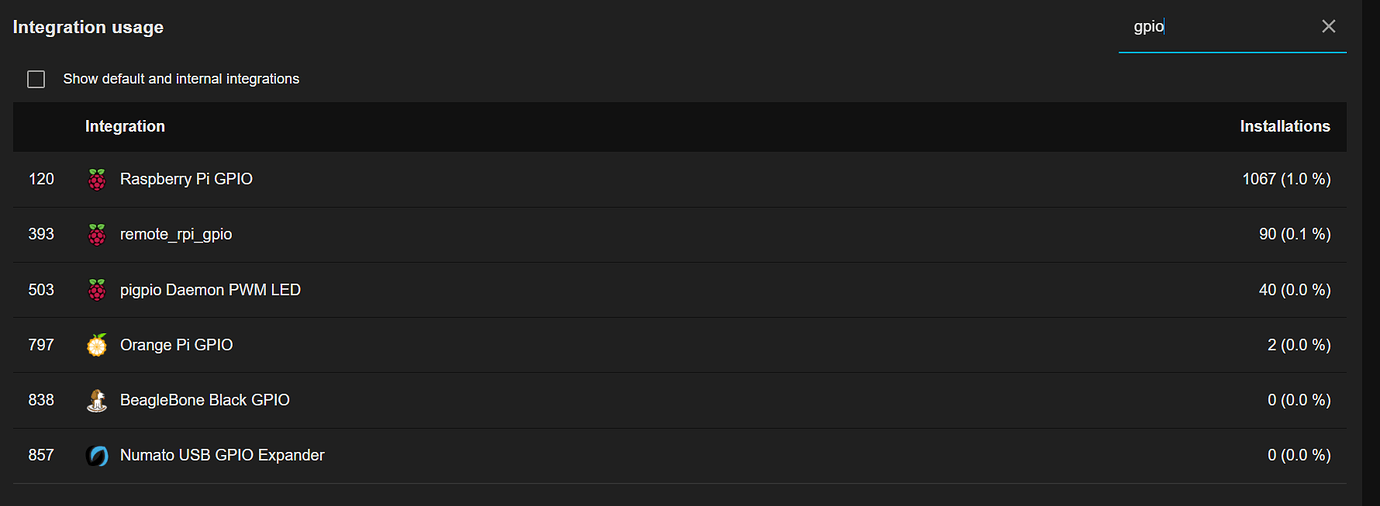Open the BeagleBone Black GPIO integration name
This screenshot has height=506, width=1380.
[204, 400]
